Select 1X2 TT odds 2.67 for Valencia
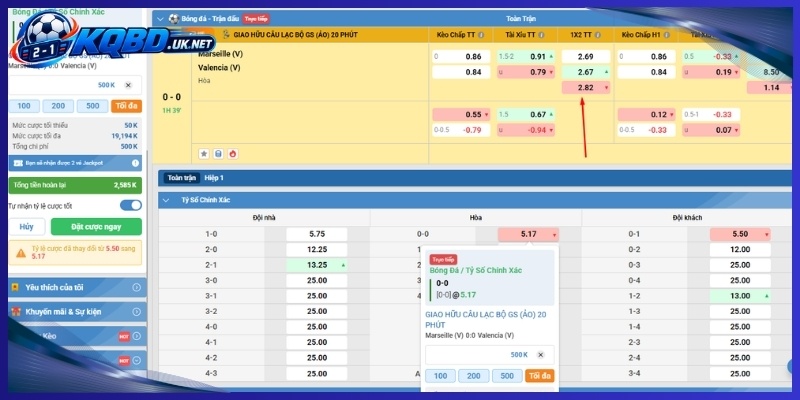This screenshot has height=400, width=800. point(586,72)
